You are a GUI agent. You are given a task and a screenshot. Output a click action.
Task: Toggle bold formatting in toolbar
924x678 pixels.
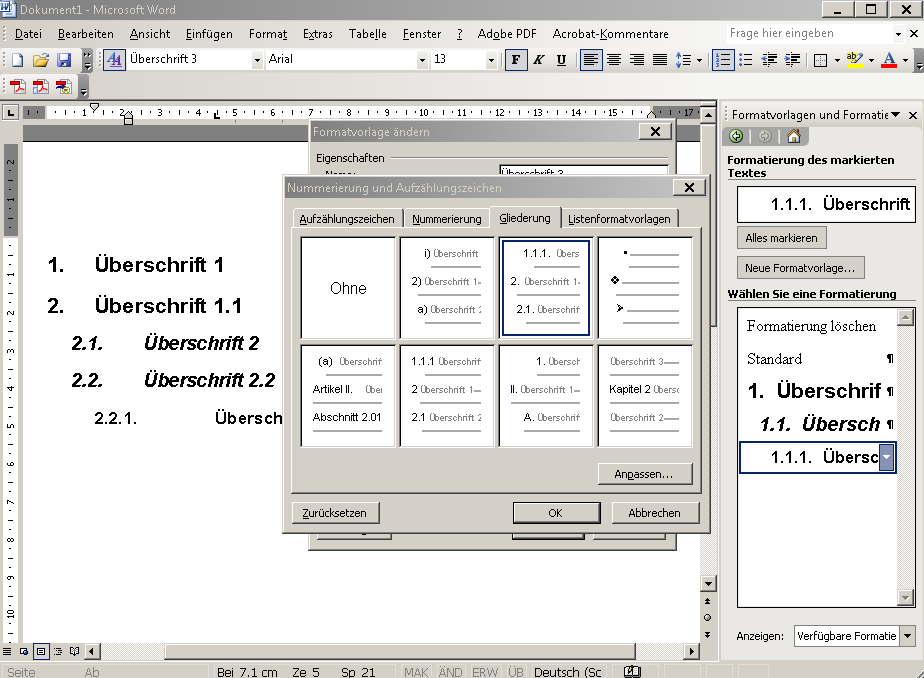[x=516, y=60]
